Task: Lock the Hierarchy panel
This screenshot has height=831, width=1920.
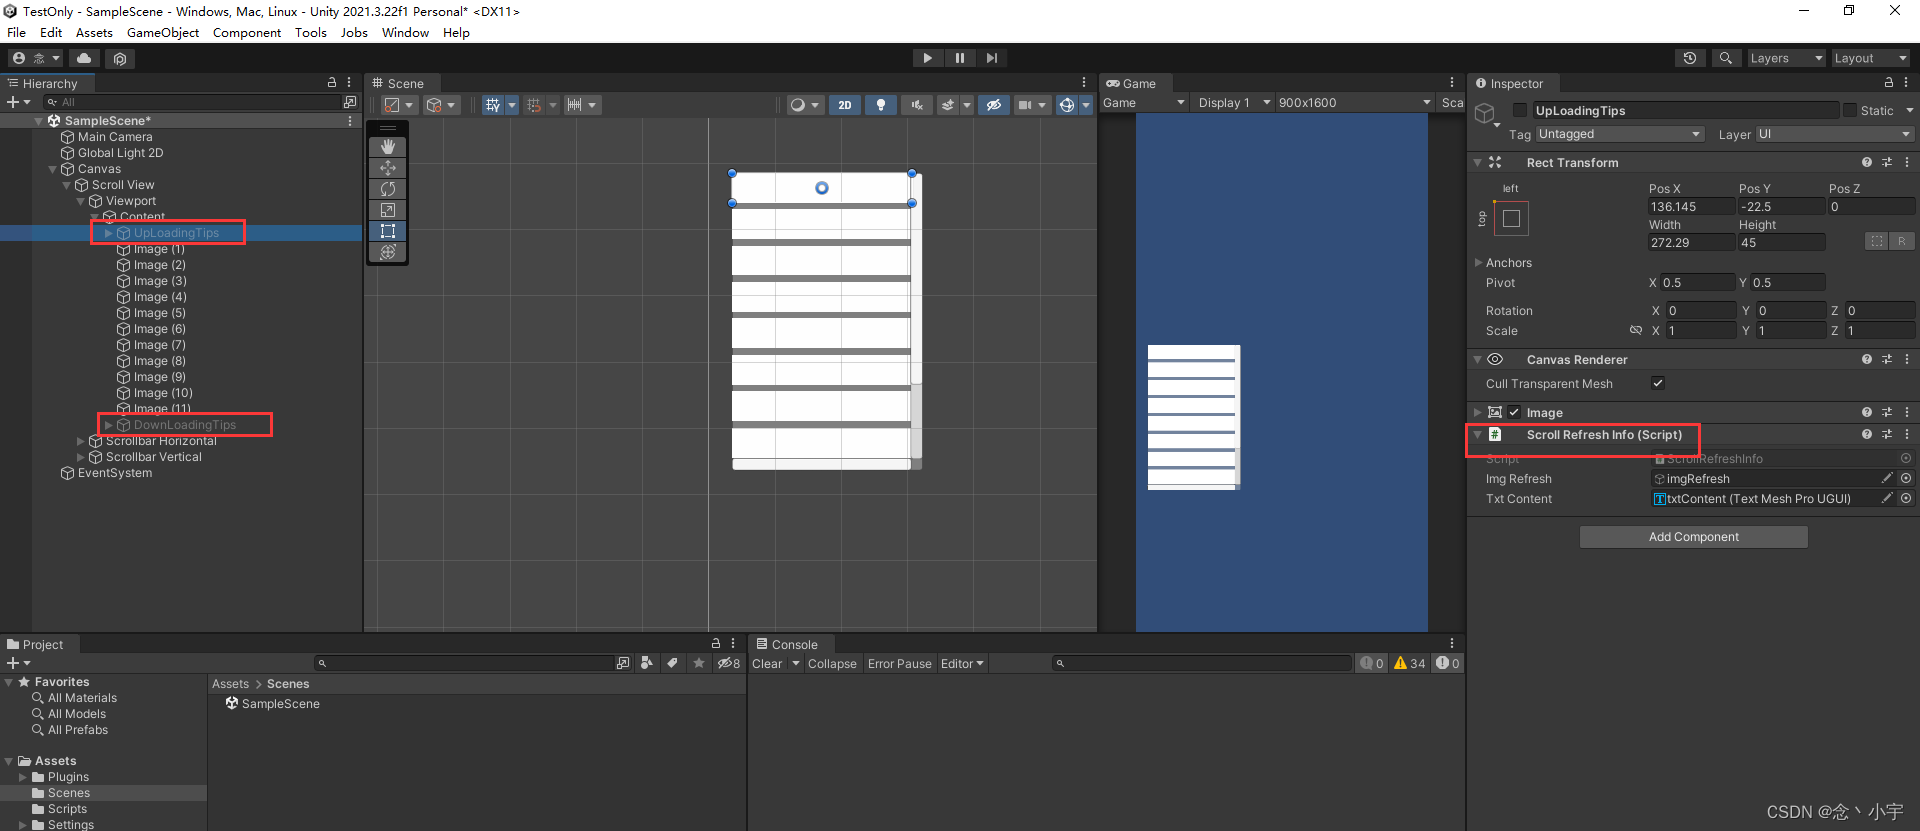Action: pyautogui.click(x=332, y=83)
